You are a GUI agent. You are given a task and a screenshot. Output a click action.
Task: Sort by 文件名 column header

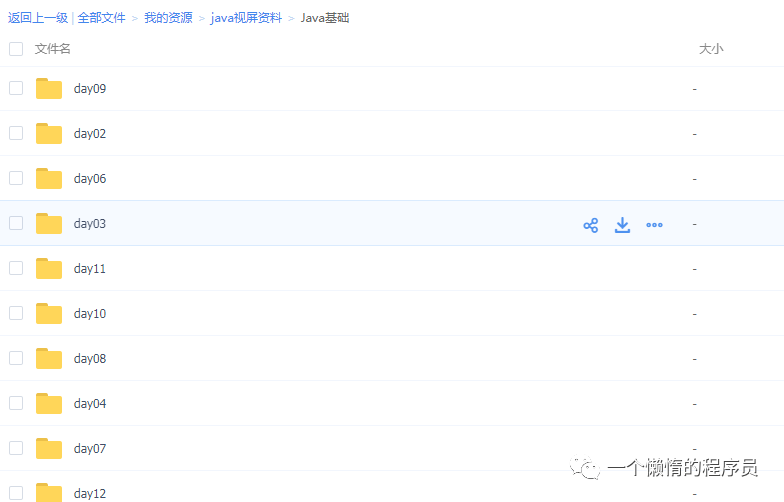[x=52, y=49]
